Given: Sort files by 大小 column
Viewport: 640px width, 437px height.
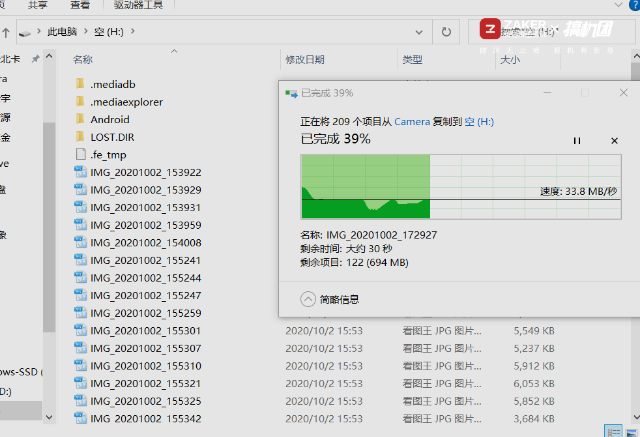Looking at the screenshot, I should (x=510, y=60).
